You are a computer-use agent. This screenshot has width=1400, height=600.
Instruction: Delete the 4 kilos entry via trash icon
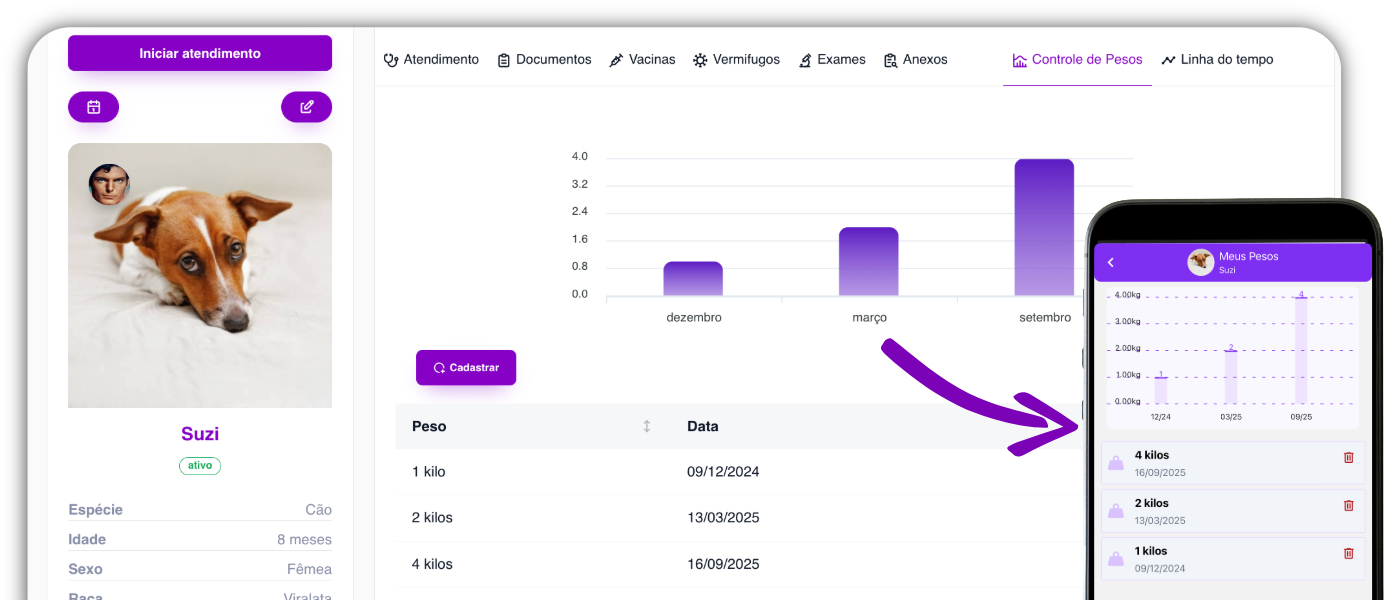[x=1348, y=457]
